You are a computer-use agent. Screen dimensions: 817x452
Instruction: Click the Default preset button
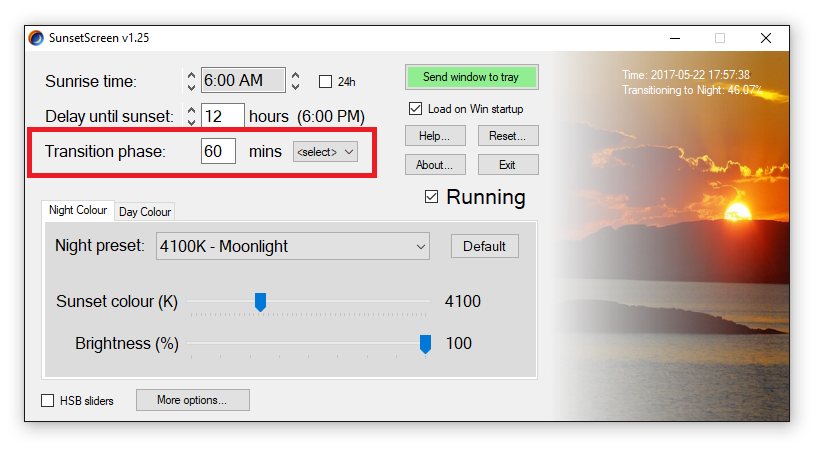point(484,246)
